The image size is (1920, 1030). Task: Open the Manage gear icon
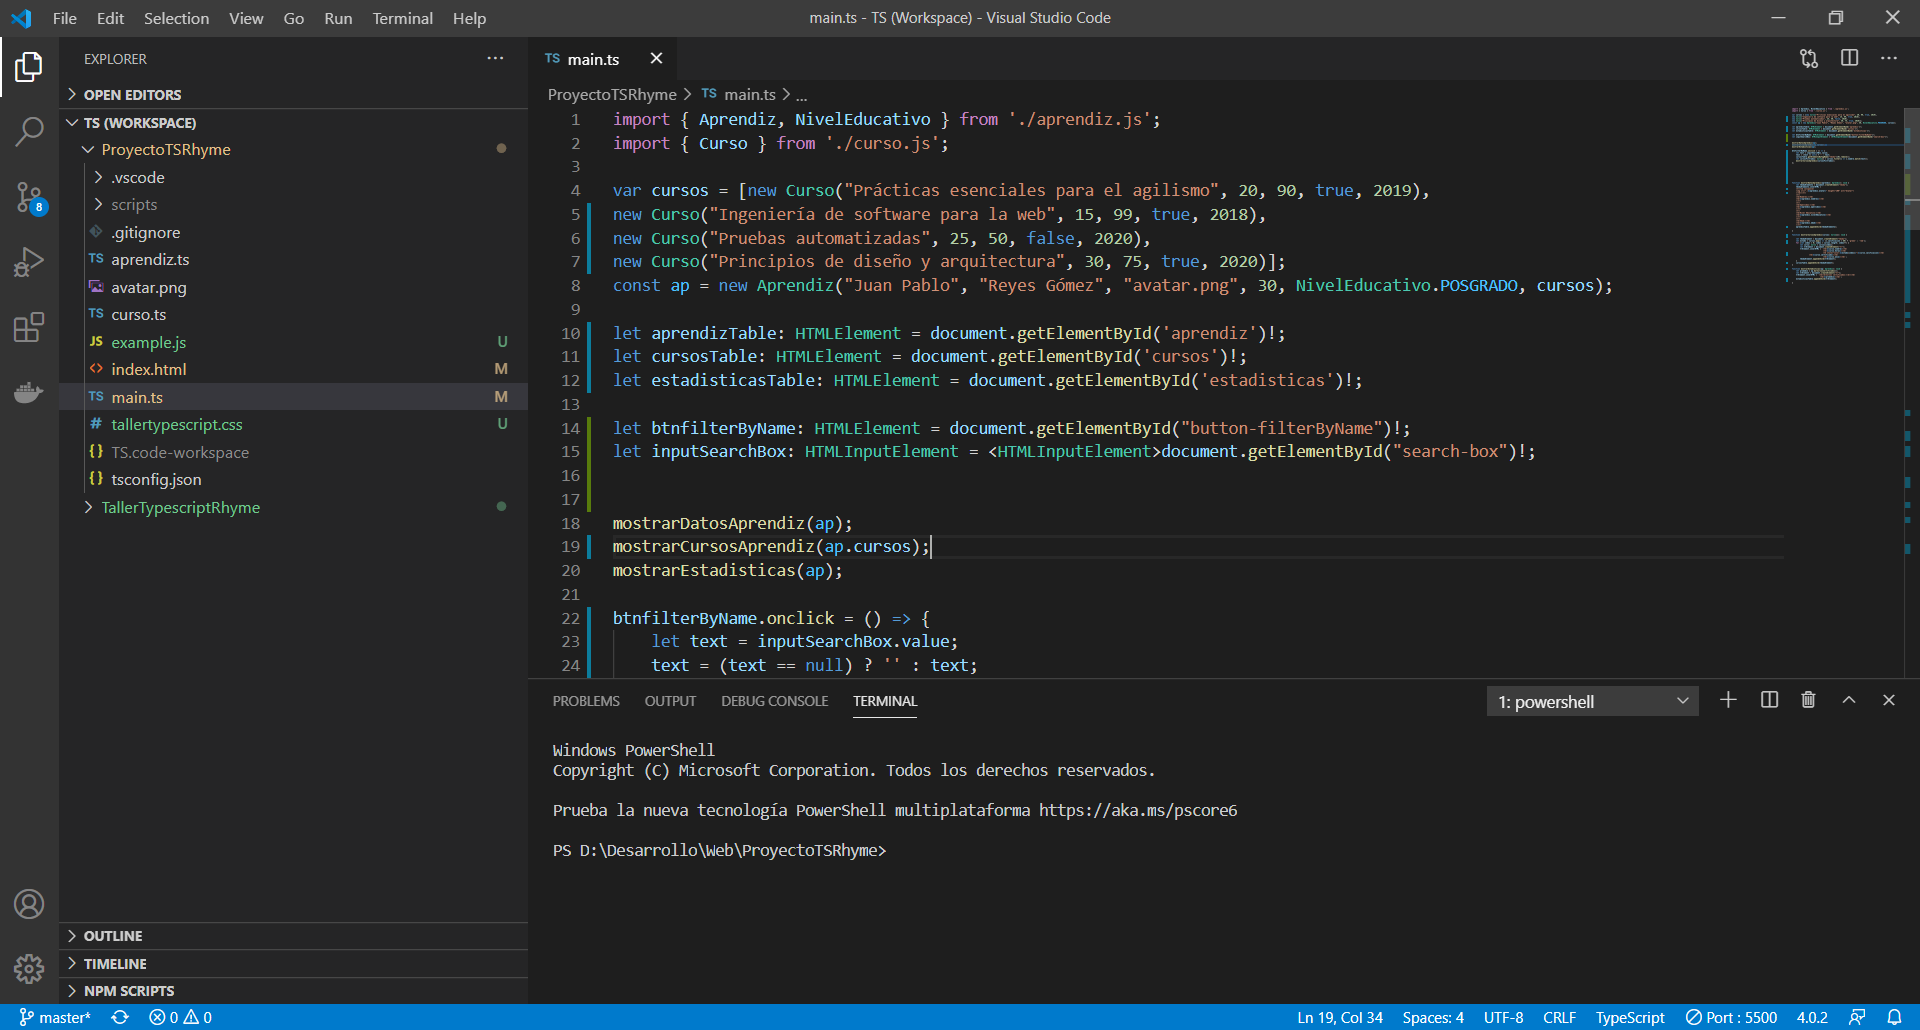29,968
